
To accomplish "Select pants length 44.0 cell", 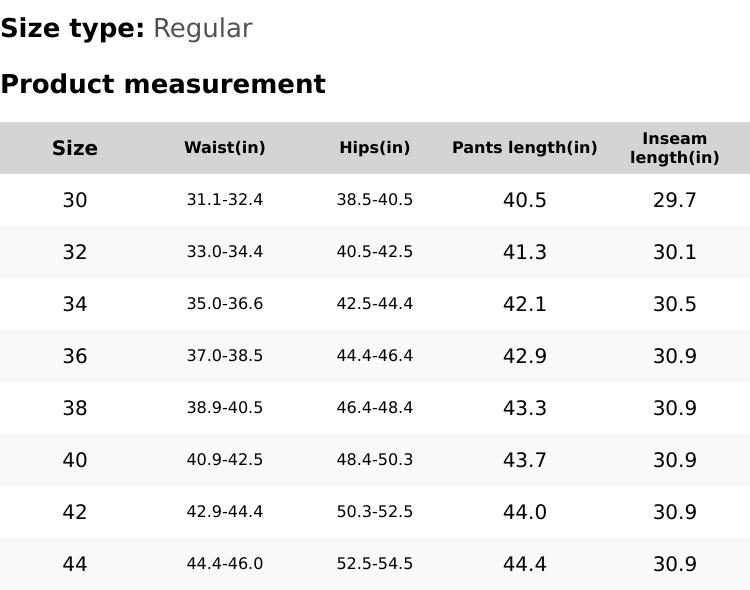I will tap(525, 512).
